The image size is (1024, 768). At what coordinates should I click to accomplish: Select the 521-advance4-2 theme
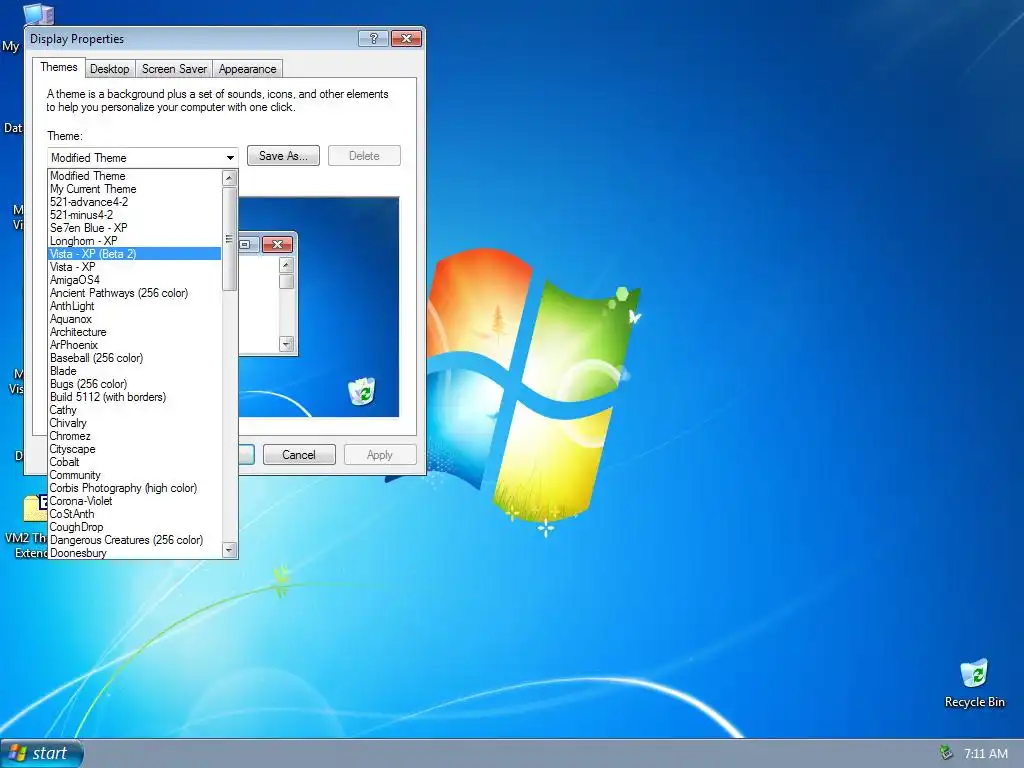click(x=135, y=202)
